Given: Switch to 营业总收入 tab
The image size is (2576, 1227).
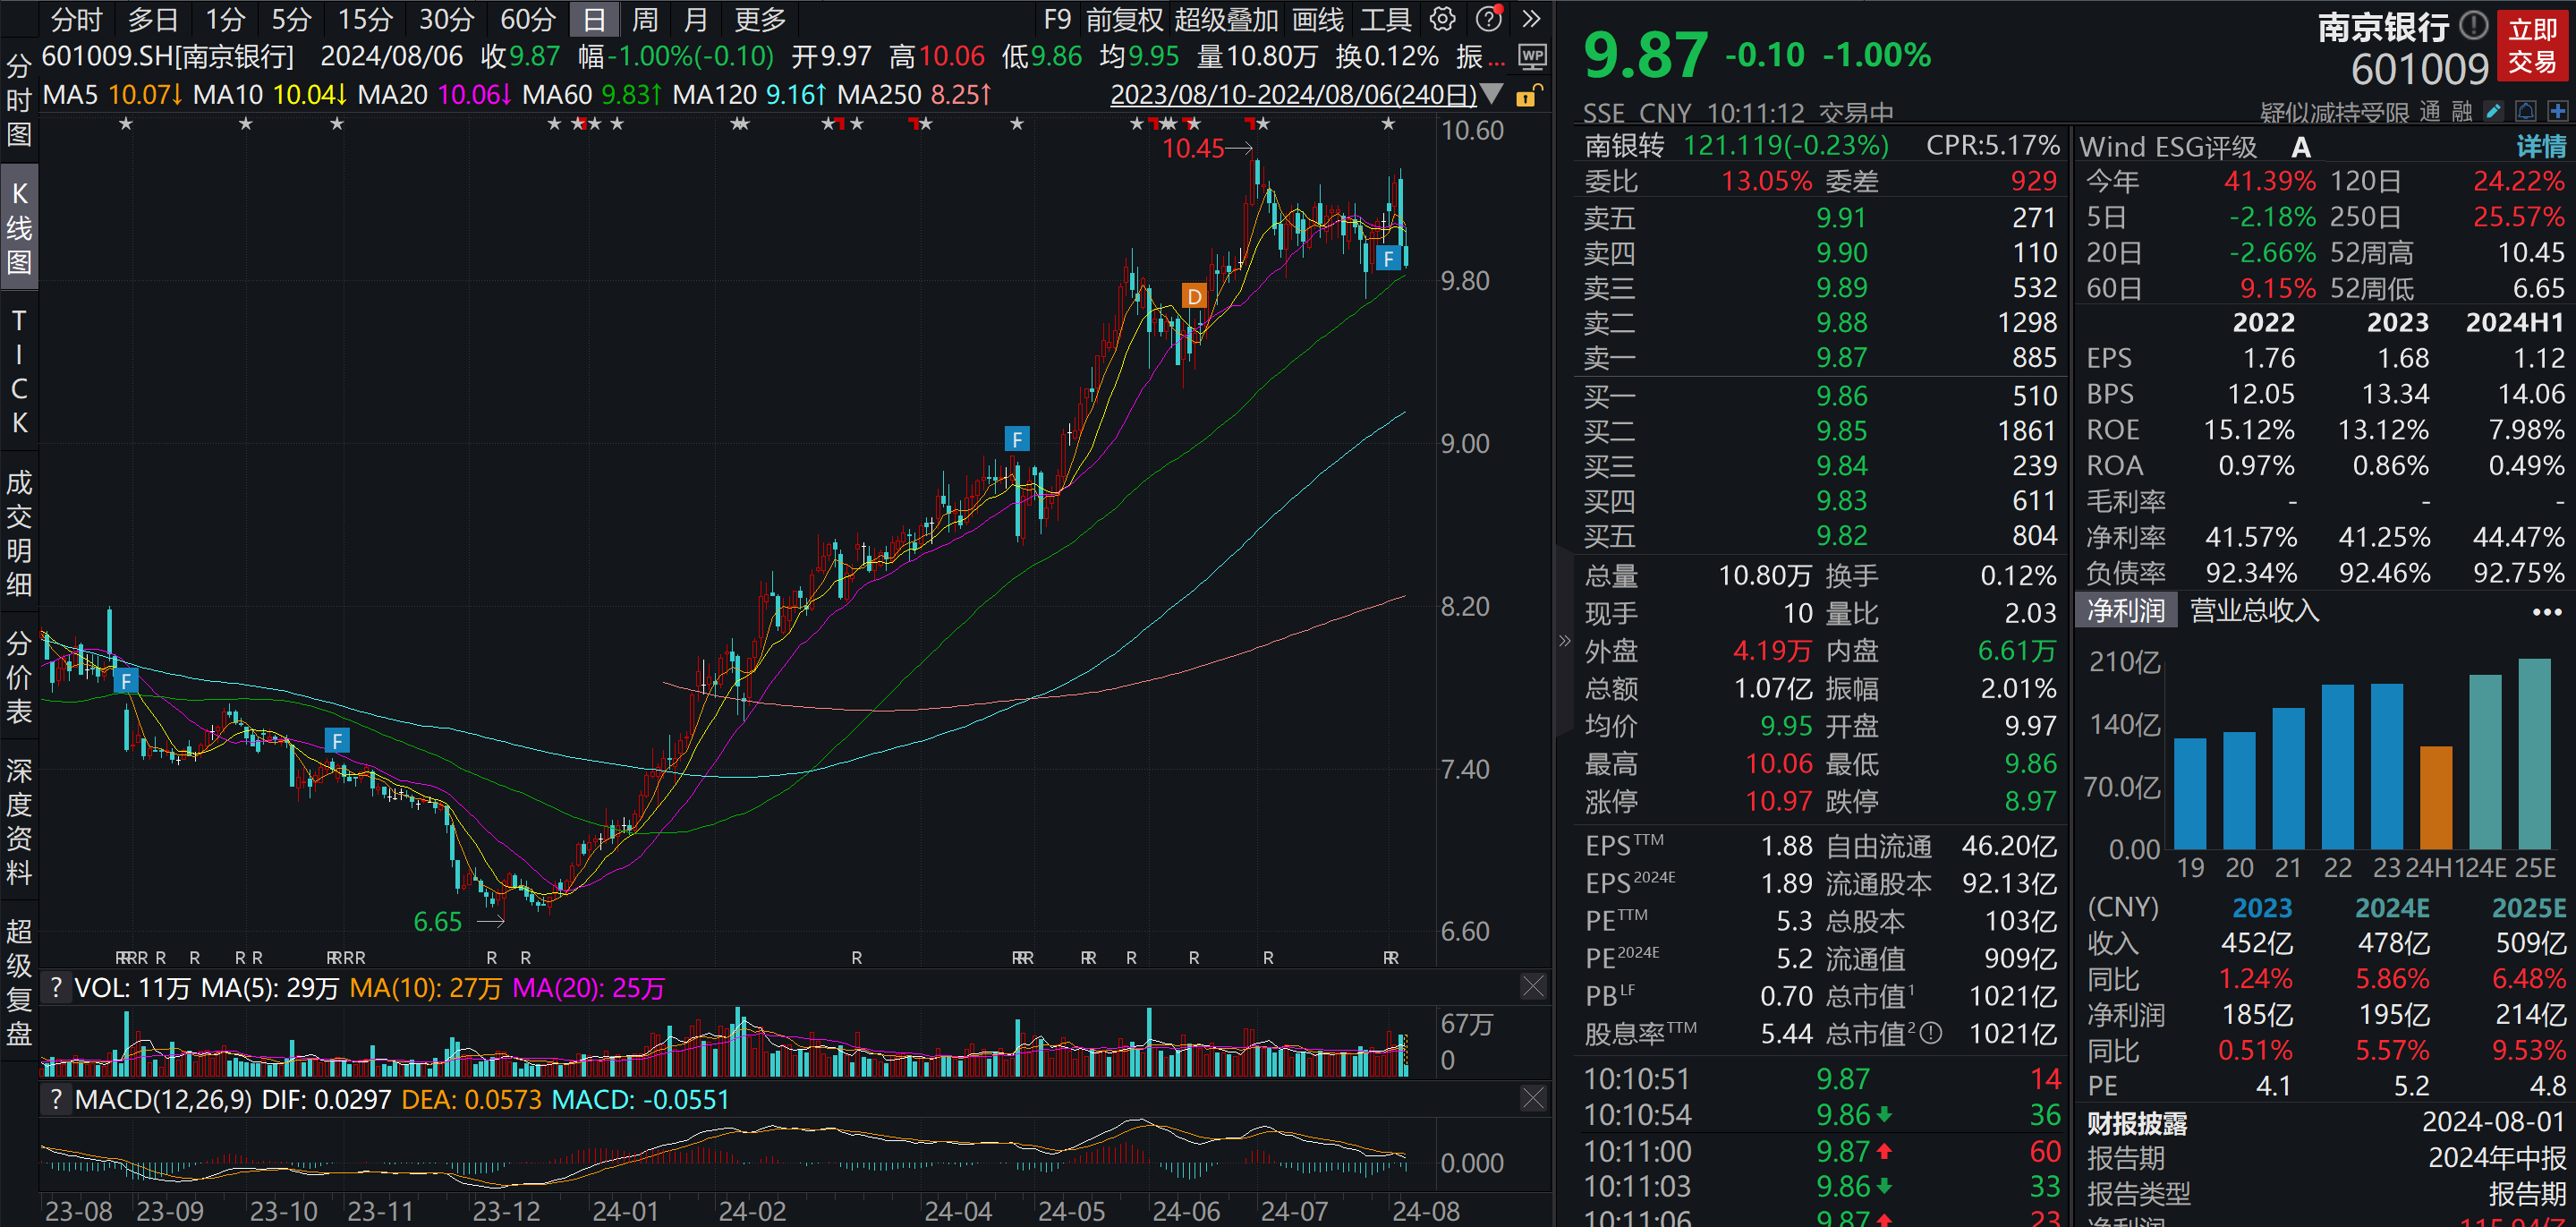Looking at the screenshot, I should coord(2254,610).
